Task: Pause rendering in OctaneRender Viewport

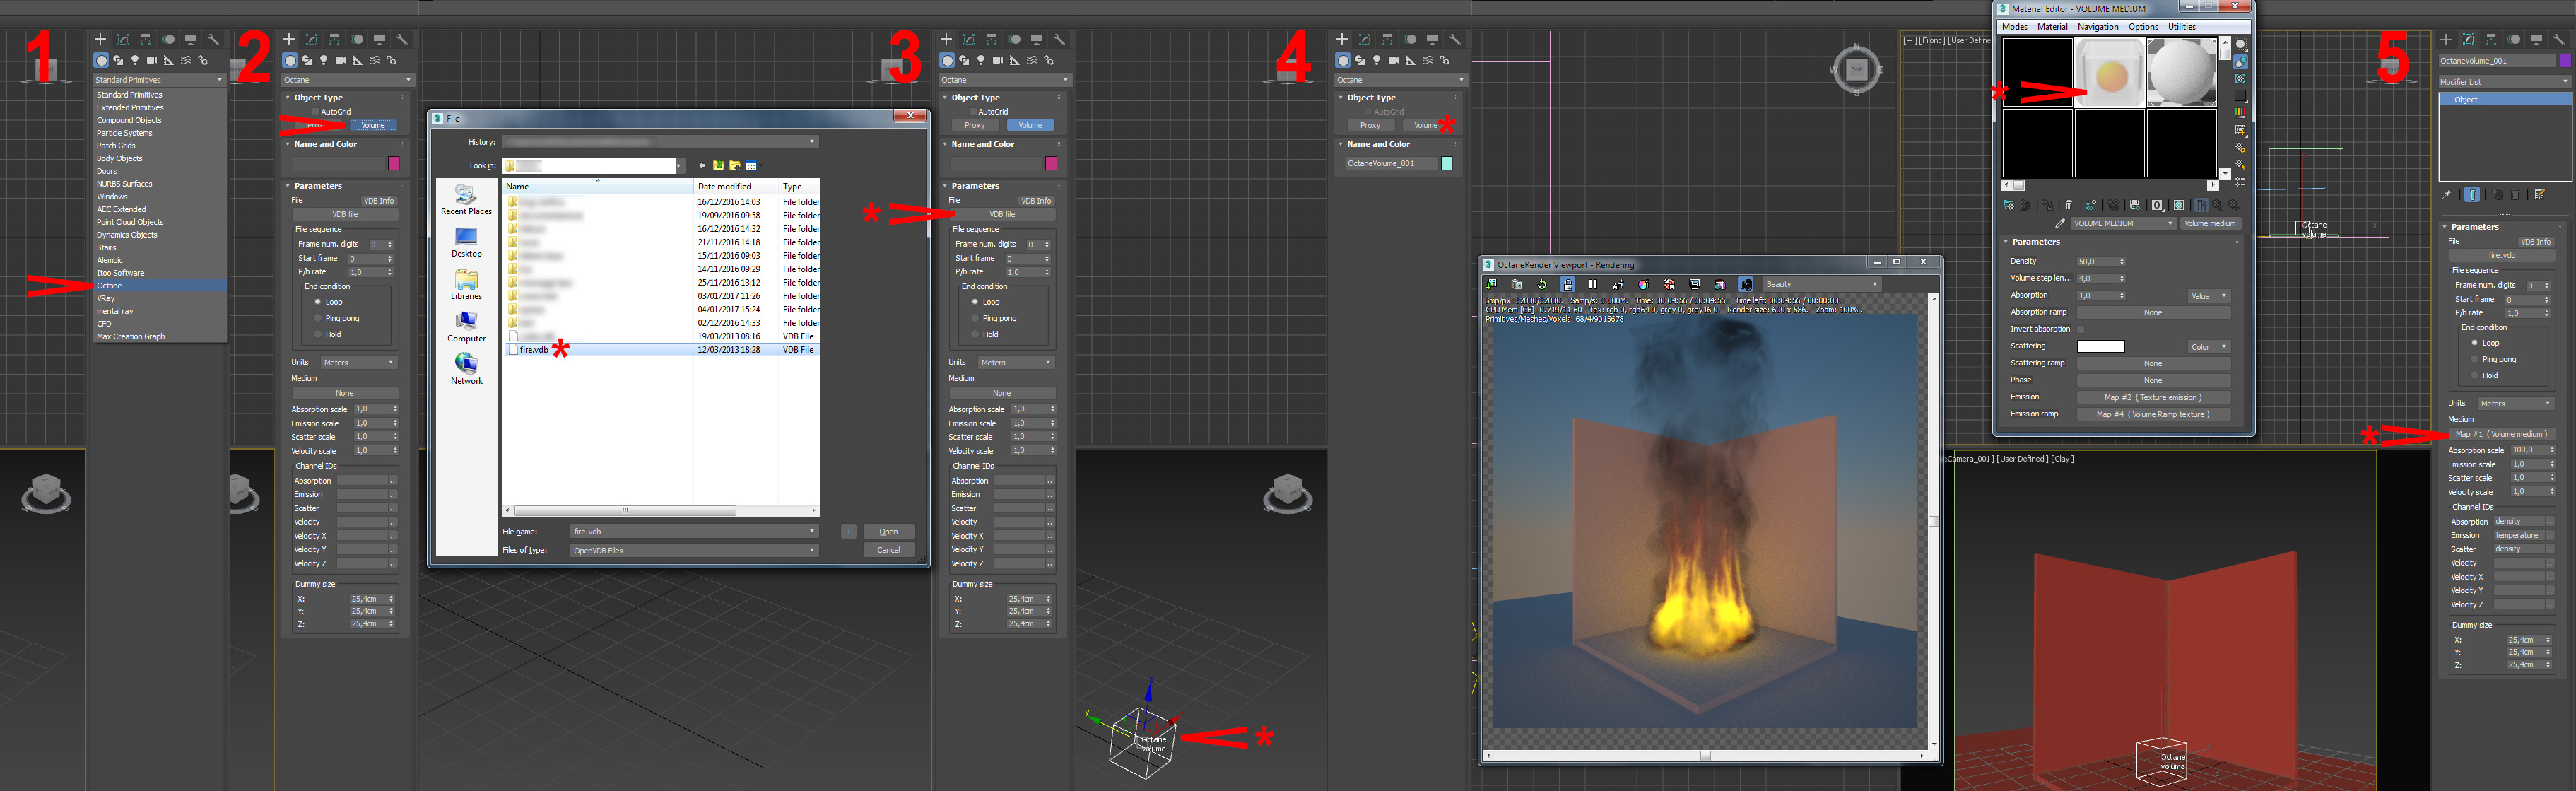Action: (1593, 285)
